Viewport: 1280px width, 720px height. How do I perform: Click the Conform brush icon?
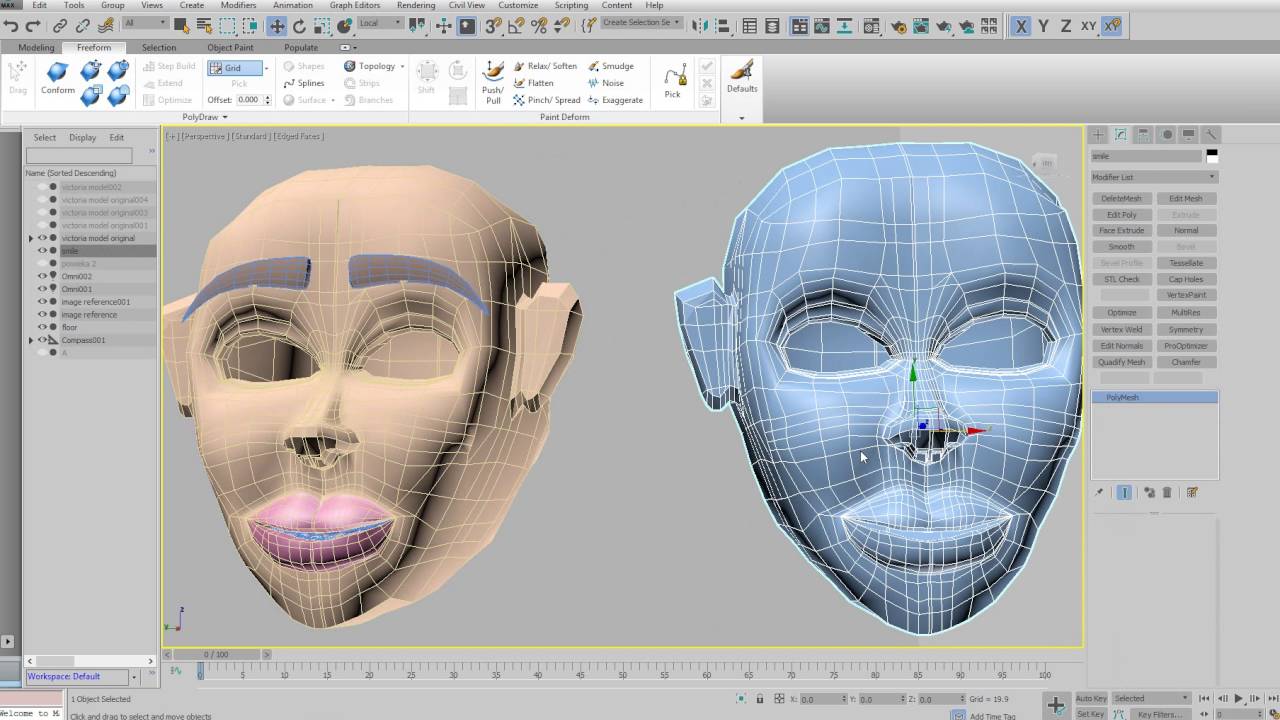coord(58,78)
